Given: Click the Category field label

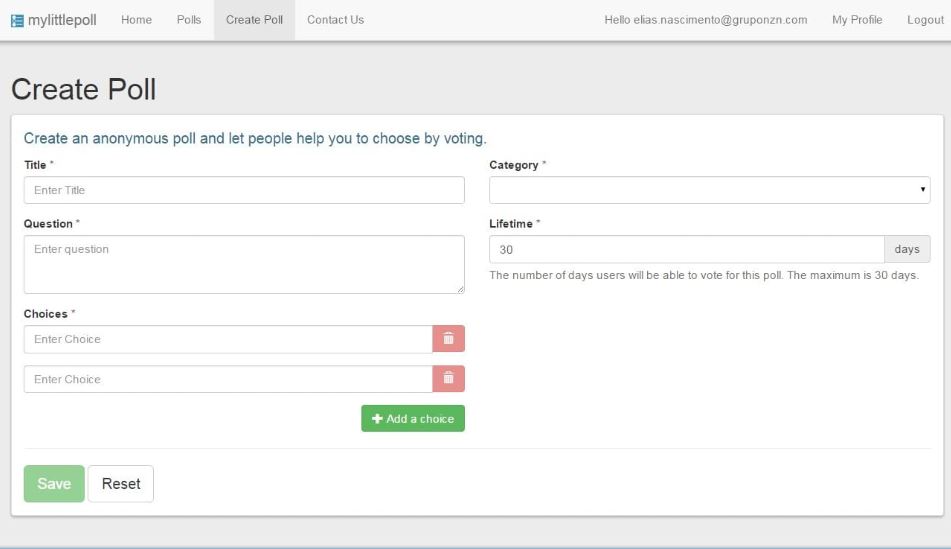Looking at the screenshot, I should 514,165.
